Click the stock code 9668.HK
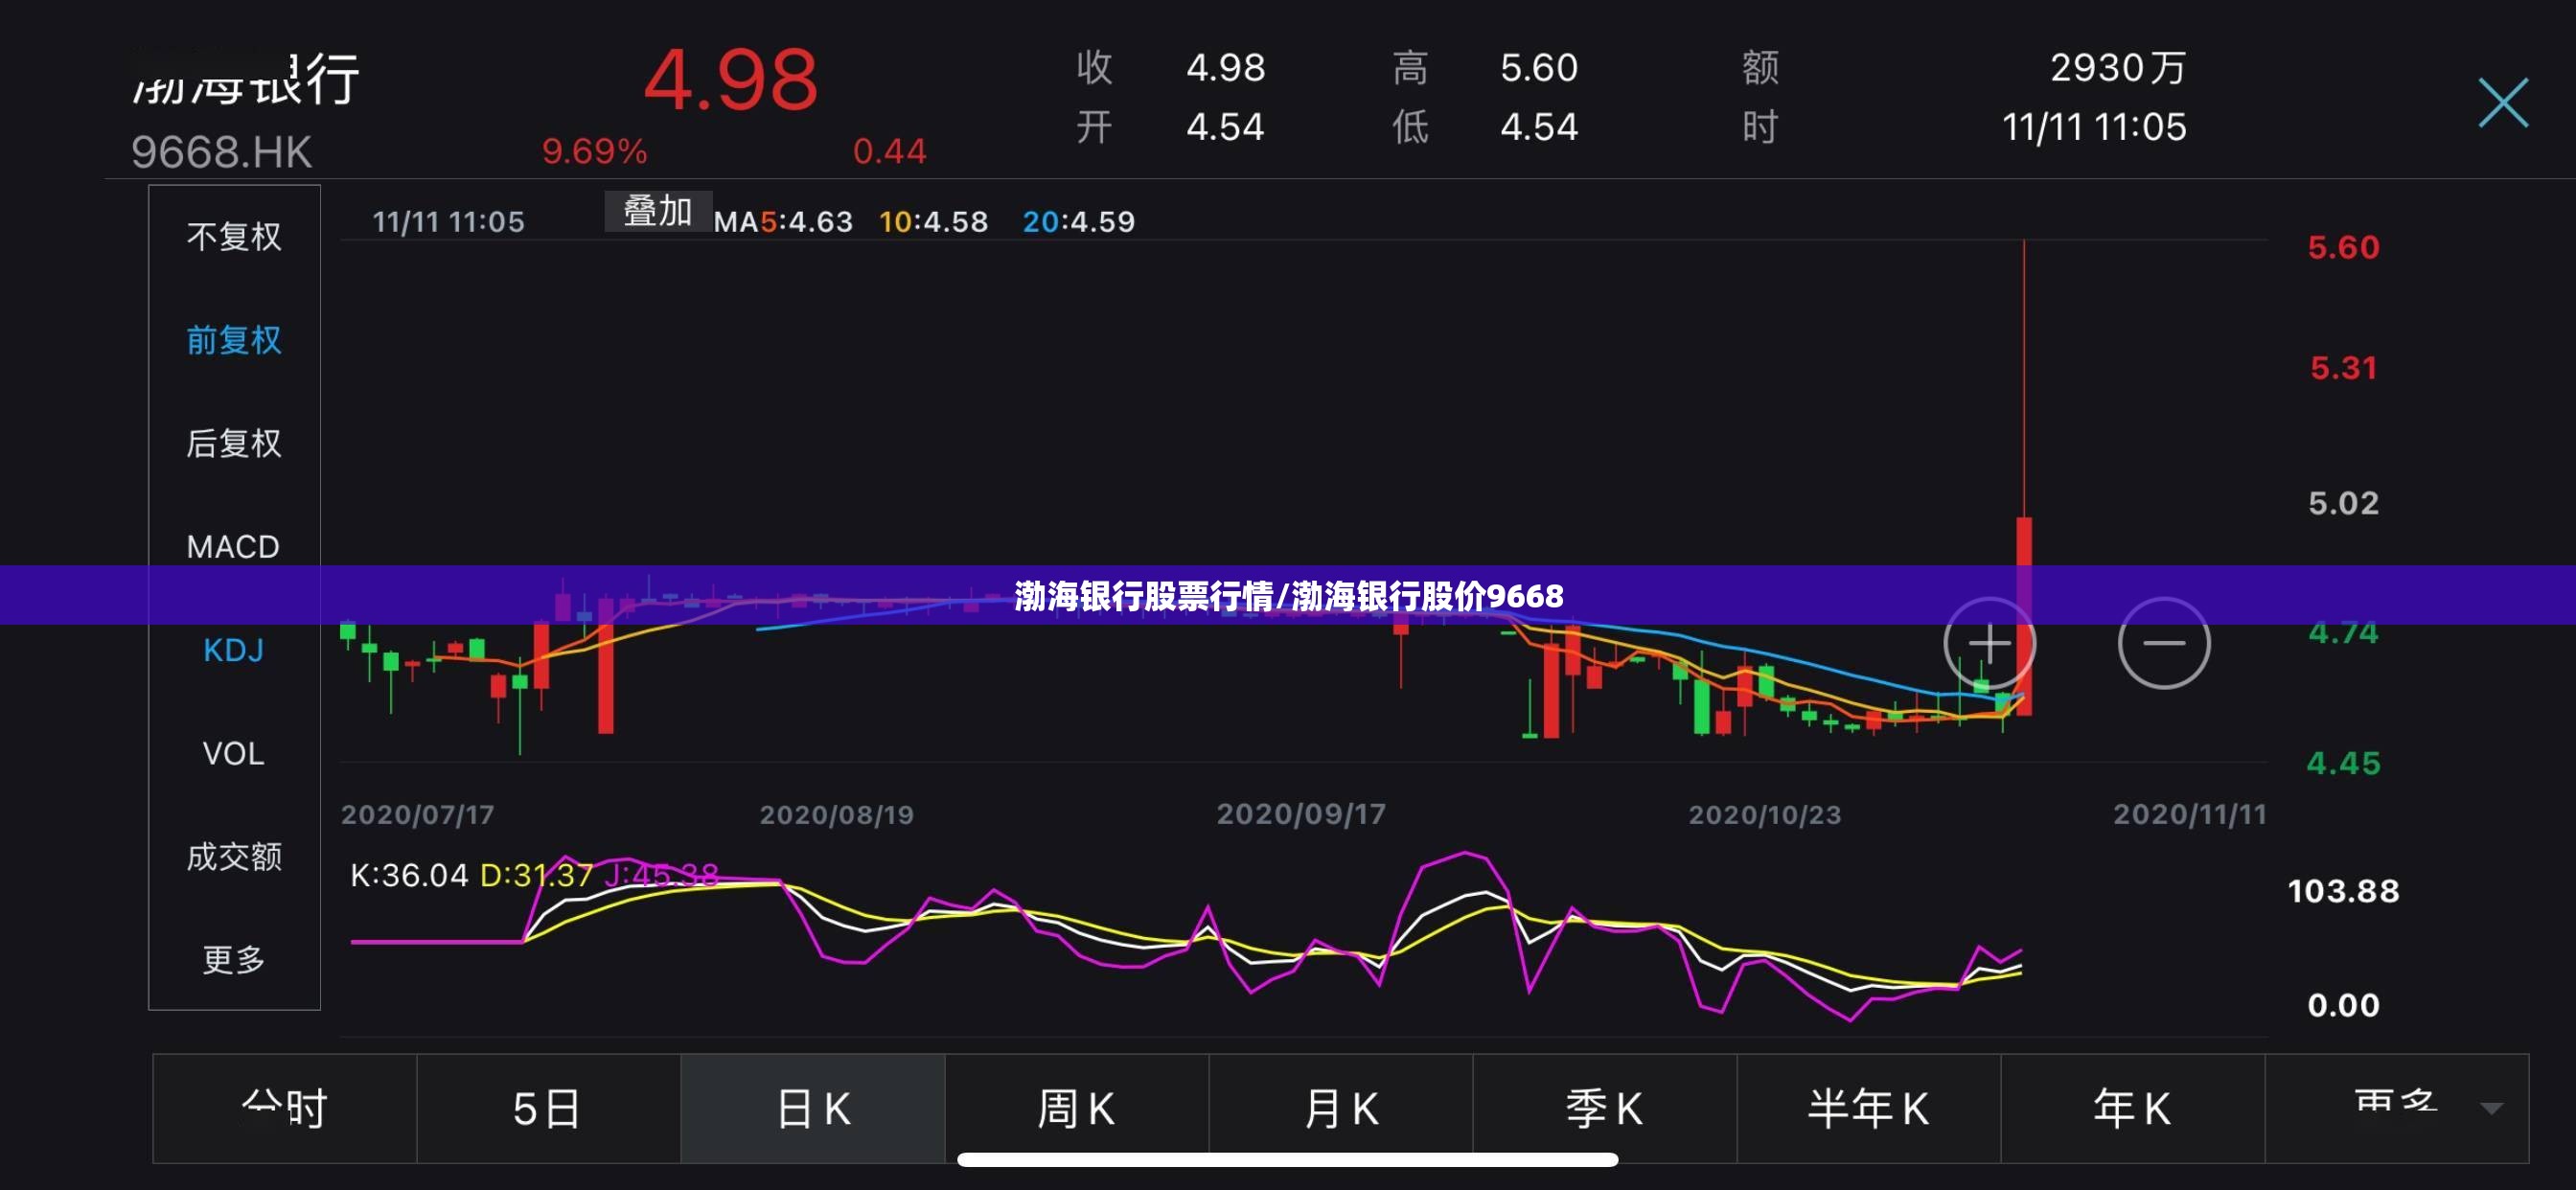Viewport: 2576px width, 1190px height. tap(221, 152)
